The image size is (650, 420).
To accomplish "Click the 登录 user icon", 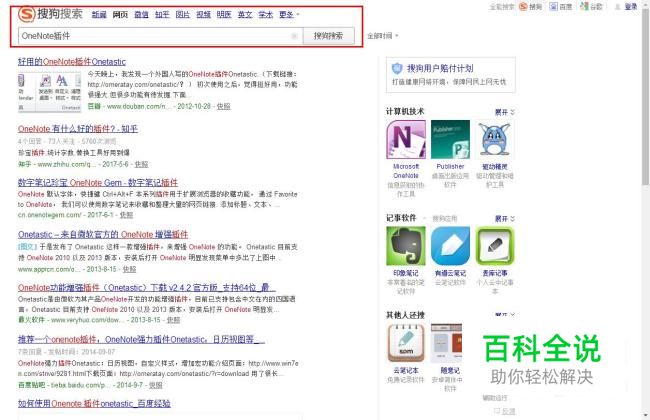I will (617, 7).
